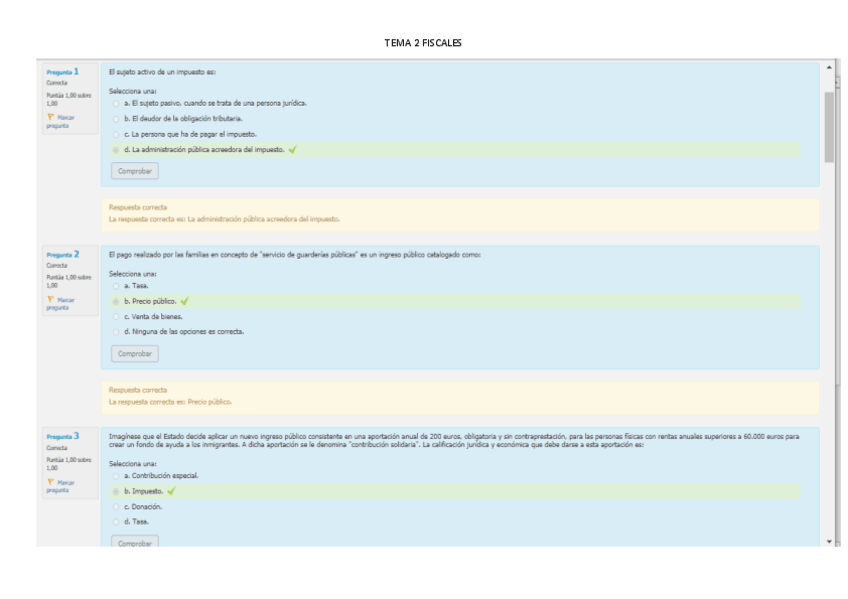Click the green checkmark next to 'Impuesto'

(171, 491)
